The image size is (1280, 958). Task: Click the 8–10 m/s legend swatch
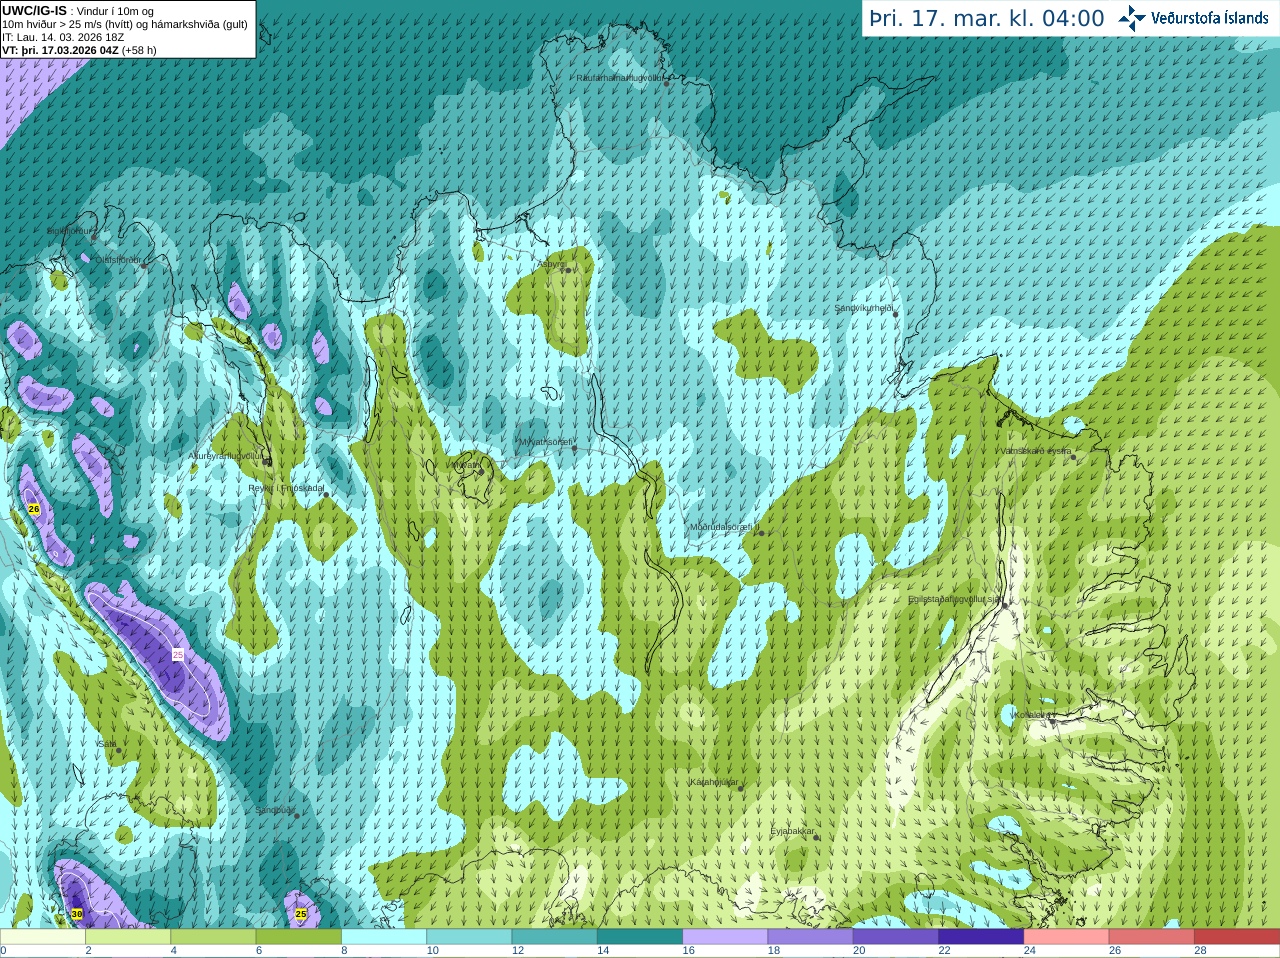coord(384,937)
